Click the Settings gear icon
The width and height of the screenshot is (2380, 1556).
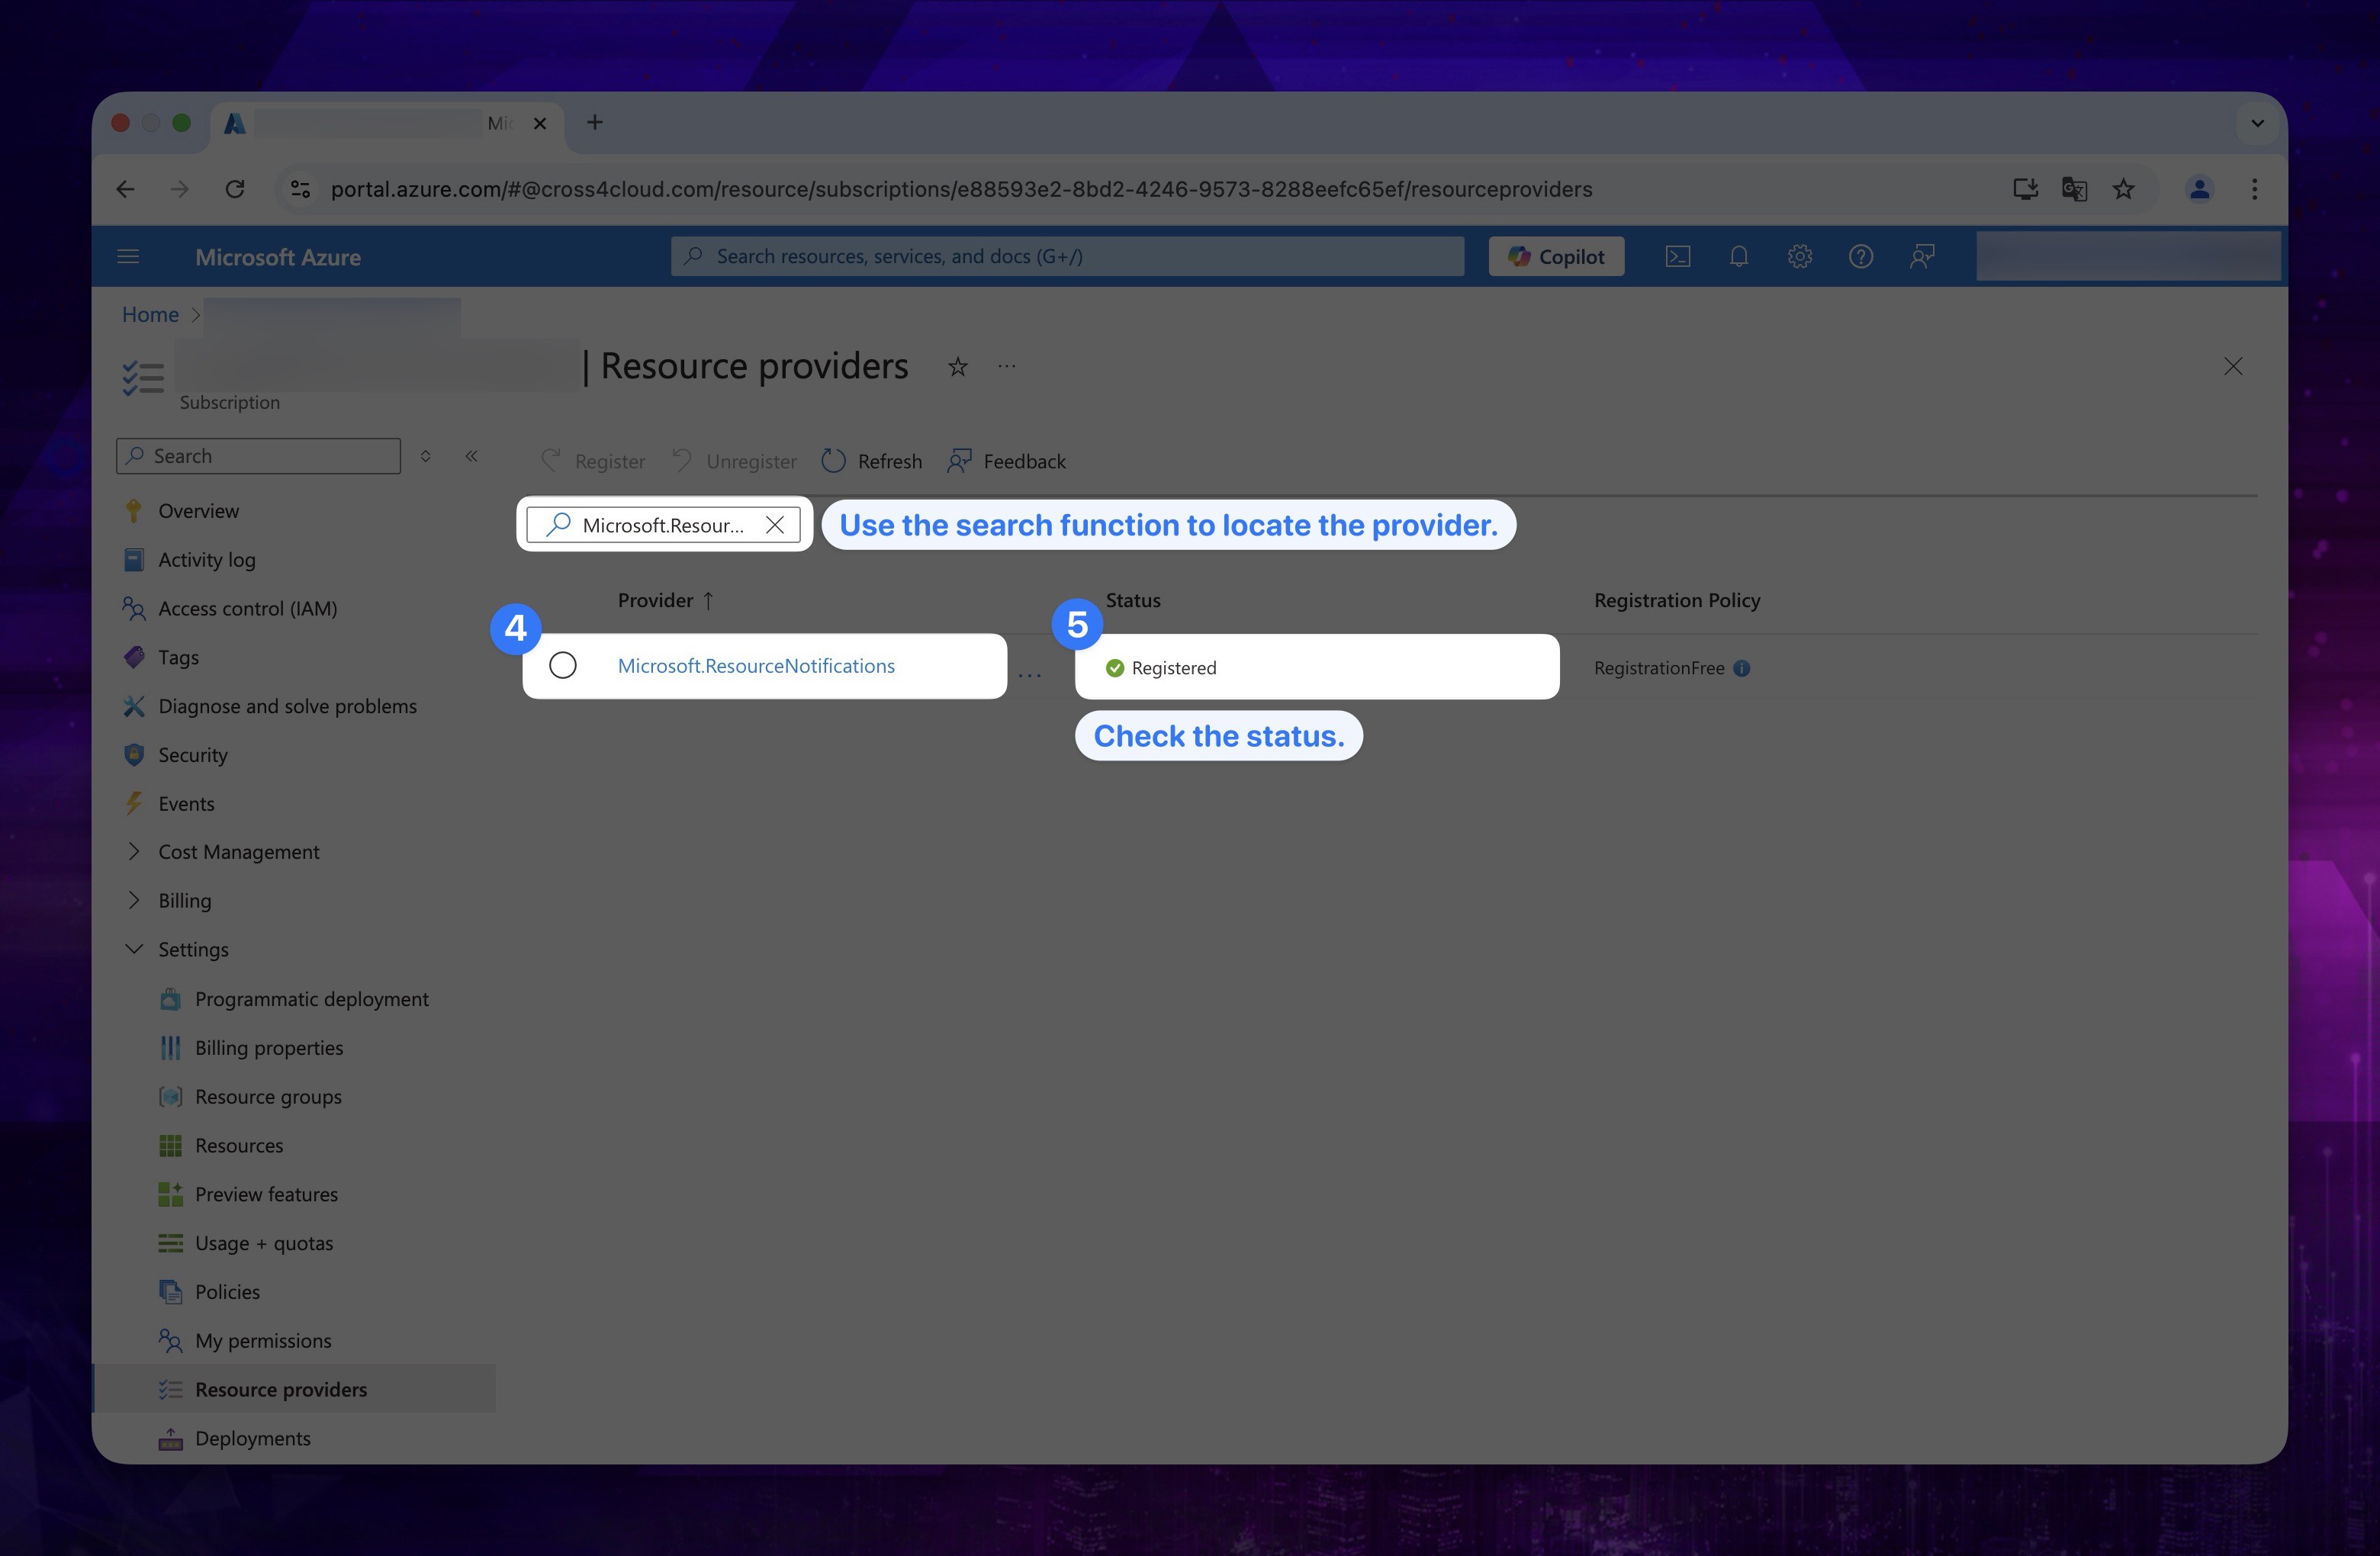(x=1799, y=257)
